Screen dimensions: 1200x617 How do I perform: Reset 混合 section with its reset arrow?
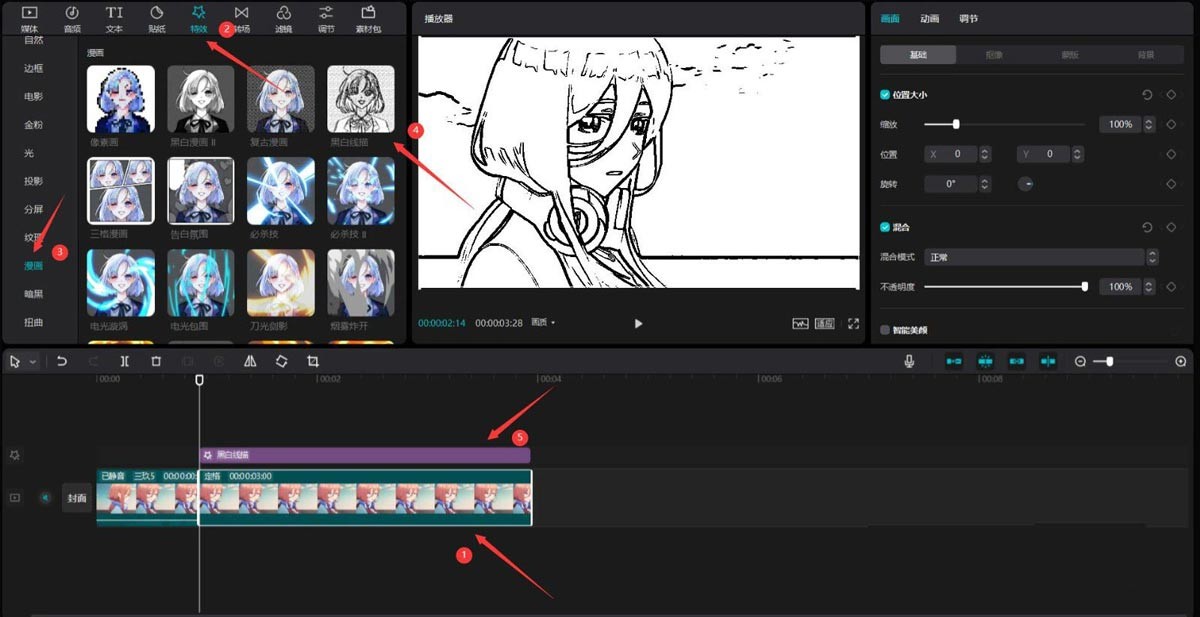pyautogui.click(x=1147, y=228)
